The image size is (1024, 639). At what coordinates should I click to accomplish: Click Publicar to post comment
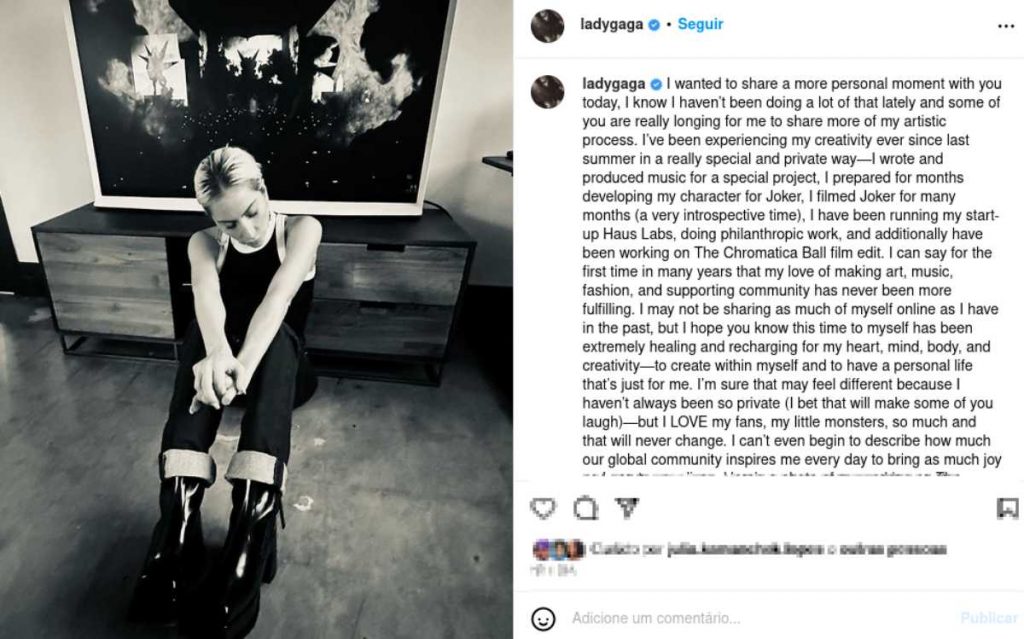[x=988, y=618]
